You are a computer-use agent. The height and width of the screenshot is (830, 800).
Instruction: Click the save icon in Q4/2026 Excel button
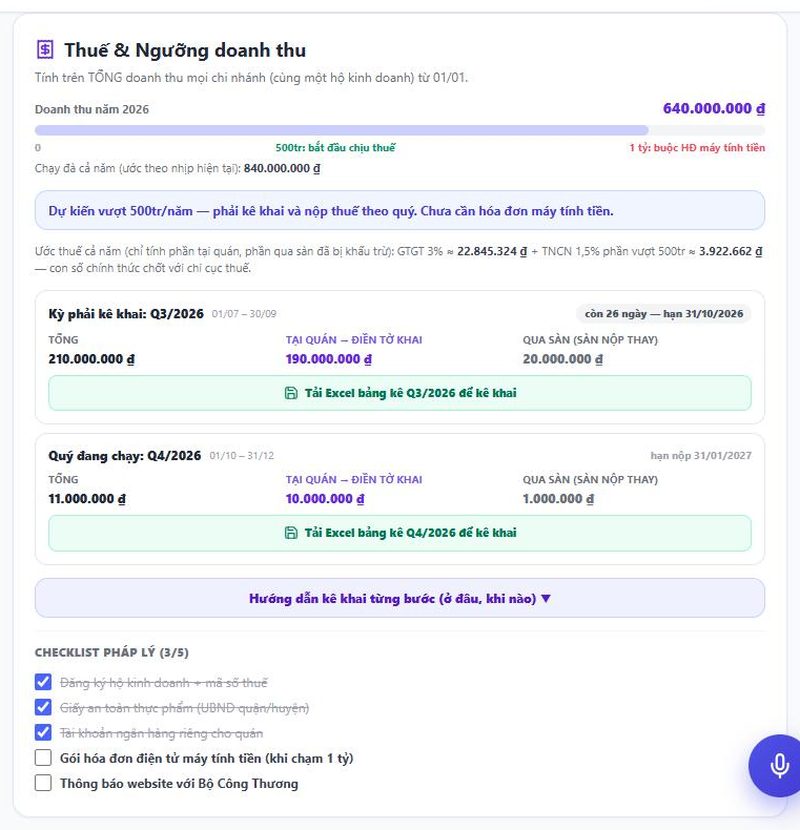coord(291,533)
